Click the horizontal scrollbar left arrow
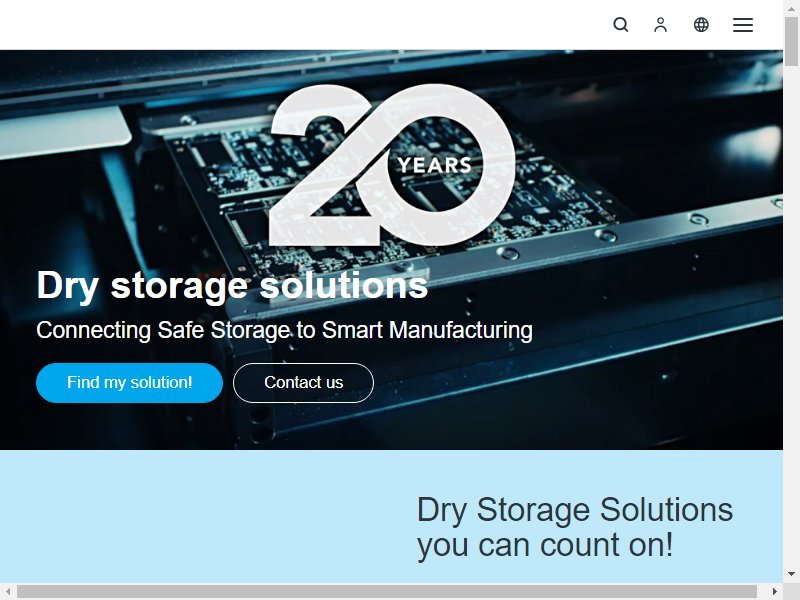Viewport: 800px width, 600px height. (8, 591)
